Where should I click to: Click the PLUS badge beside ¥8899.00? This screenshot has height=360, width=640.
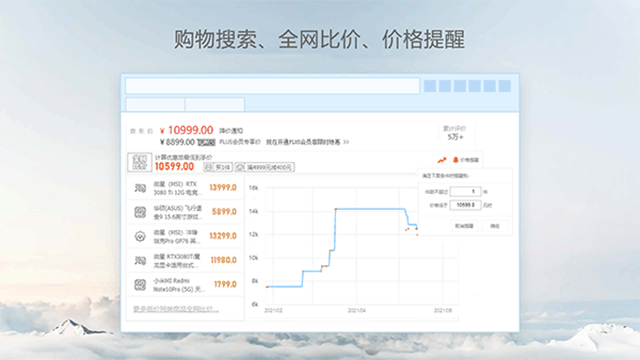point(206,142)
